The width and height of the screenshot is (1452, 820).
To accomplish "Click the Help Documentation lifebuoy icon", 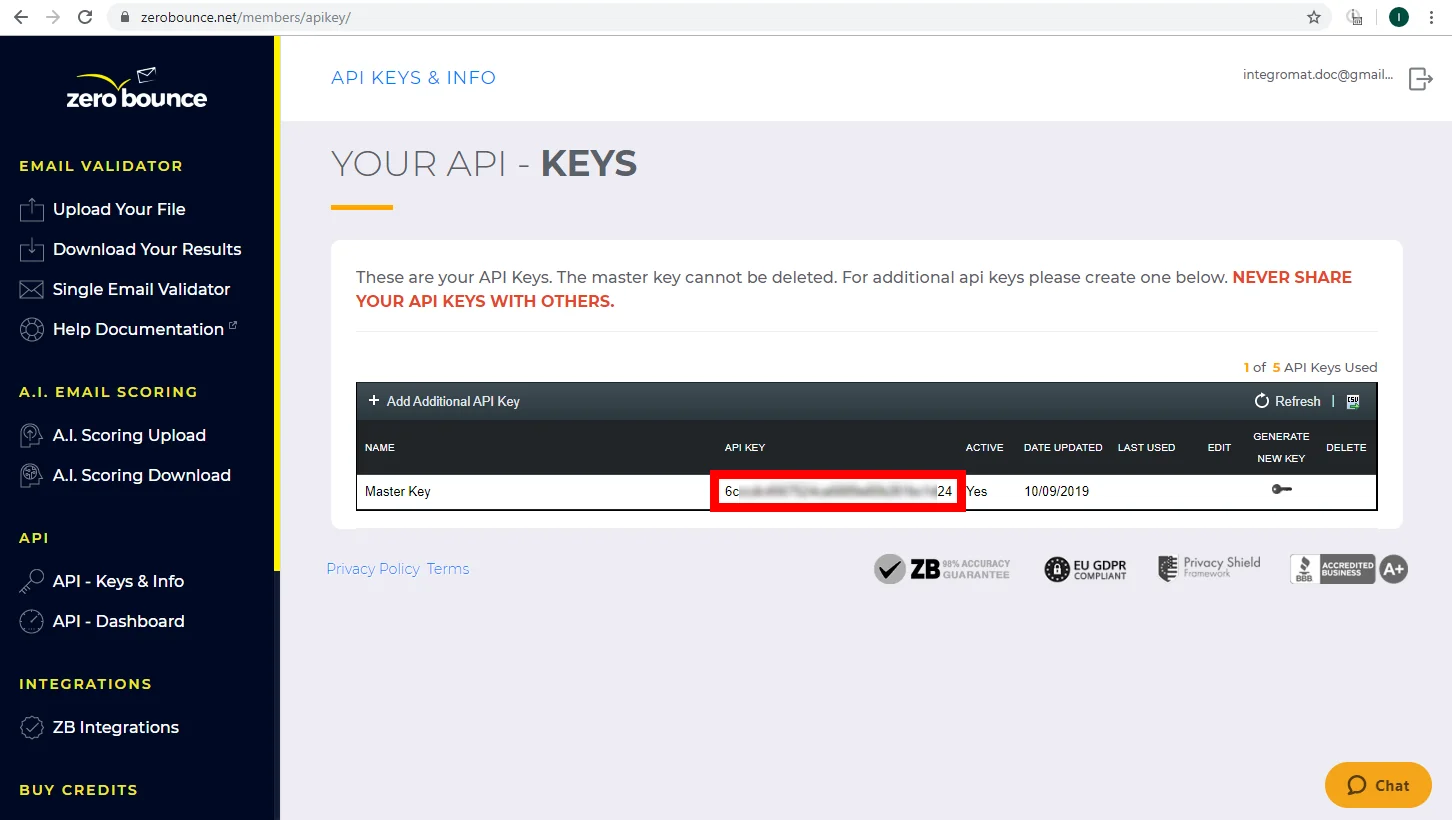I will tap(32, 329).
